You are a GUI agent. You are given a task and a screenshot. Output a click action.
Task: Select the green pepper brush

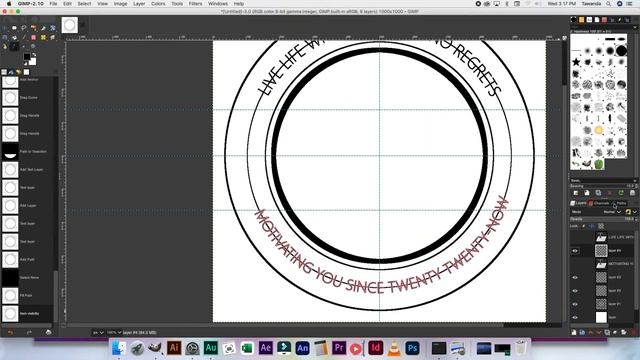coord(598,164)
